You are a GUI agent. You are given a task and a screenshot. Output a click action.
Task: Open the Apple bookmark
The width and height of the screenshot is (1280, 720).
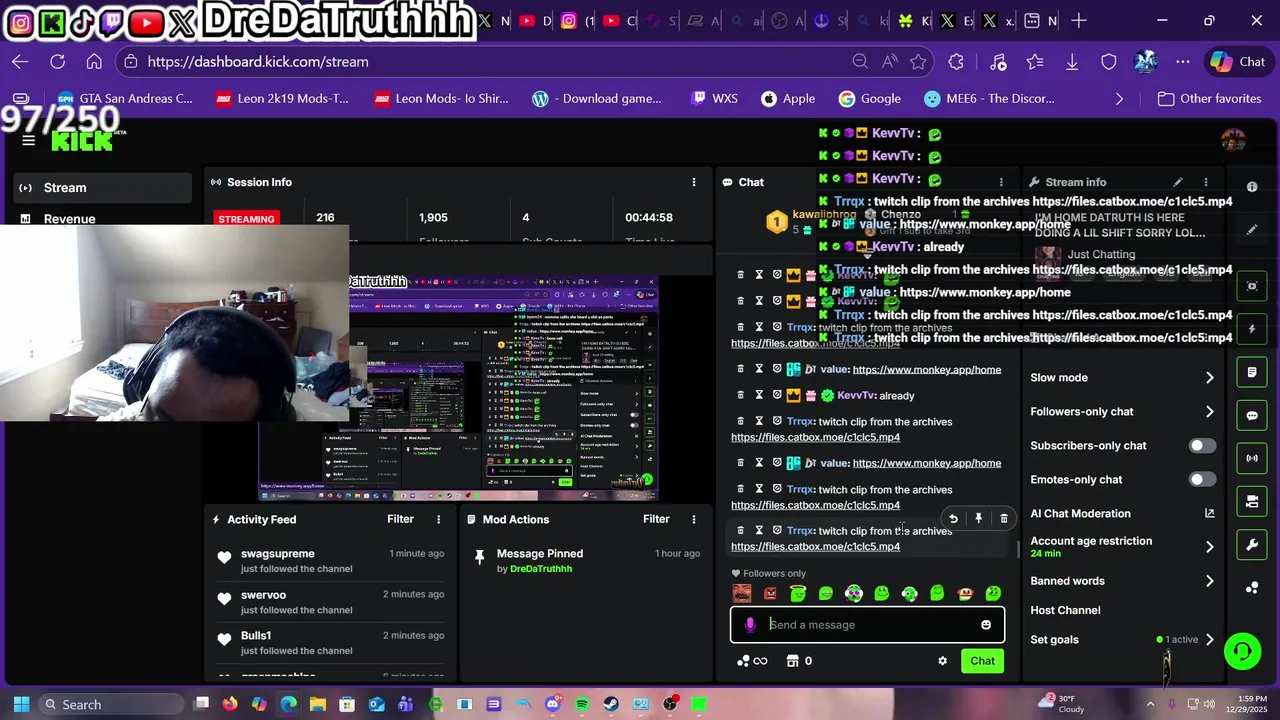click(x=788, y=99)
